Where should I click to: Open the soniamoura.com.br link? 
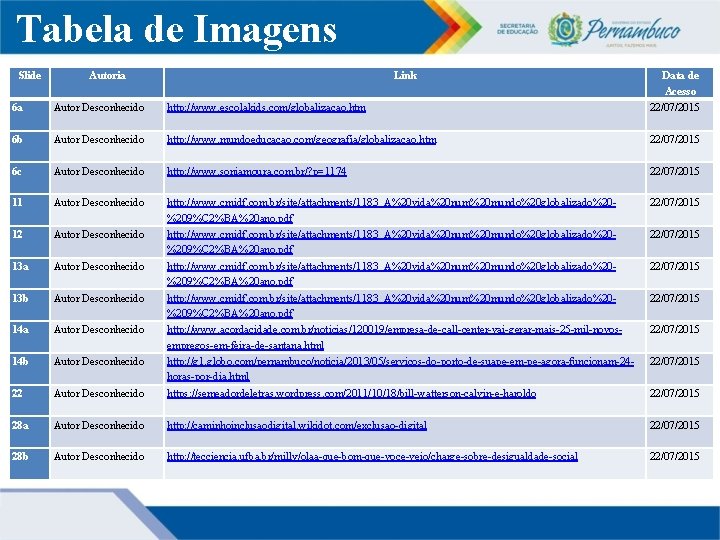click(257, 172)
